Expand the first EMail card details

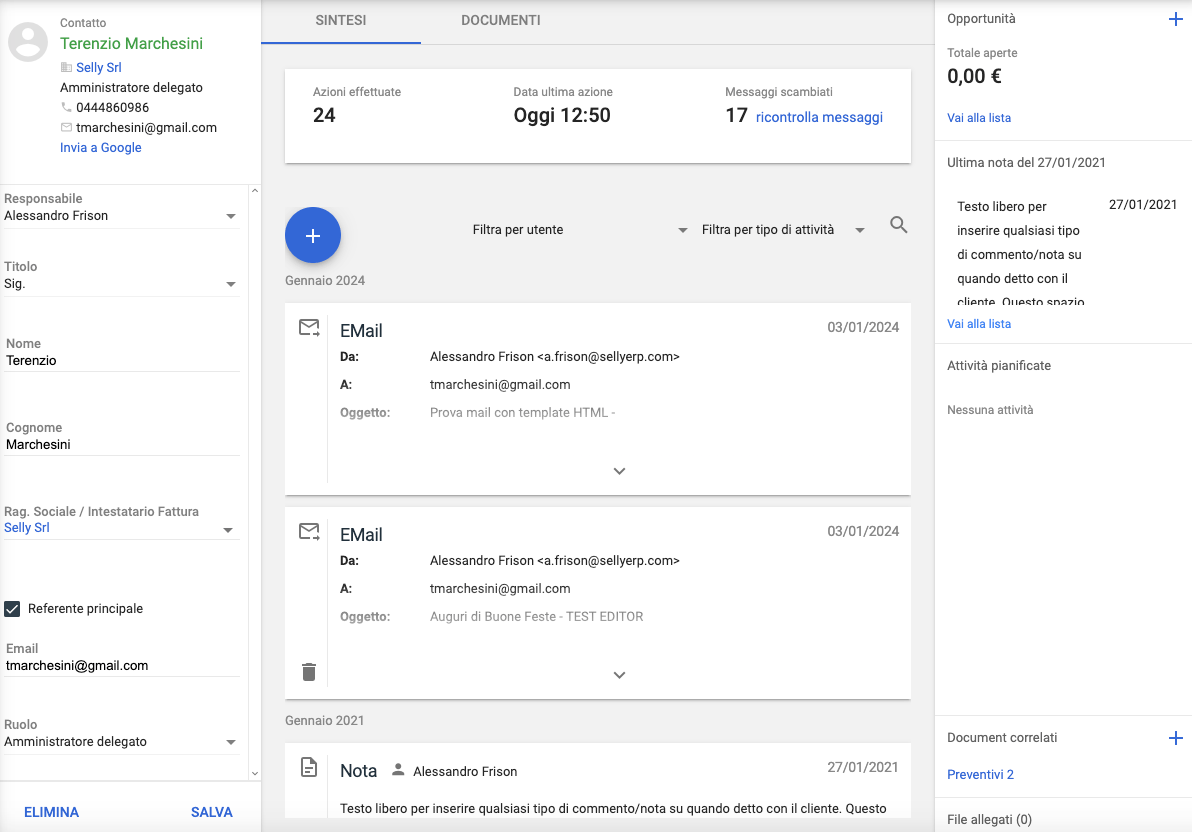tap(619, 471)
